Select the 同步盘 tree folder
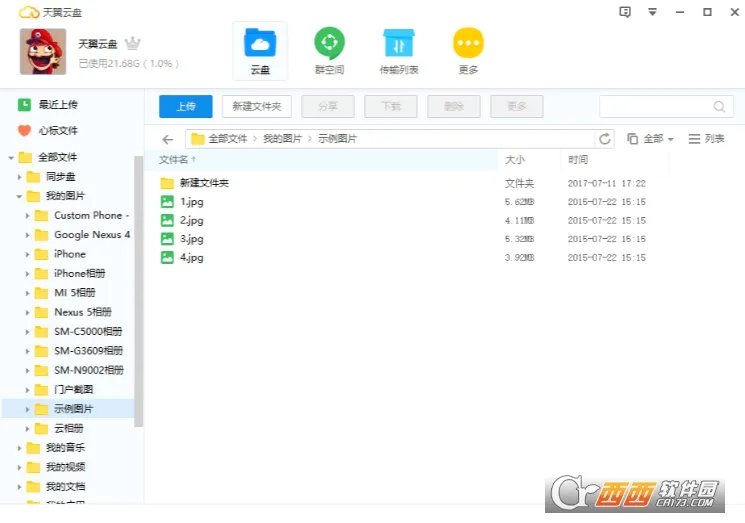The image size is (745, 523). click(60, 177)
